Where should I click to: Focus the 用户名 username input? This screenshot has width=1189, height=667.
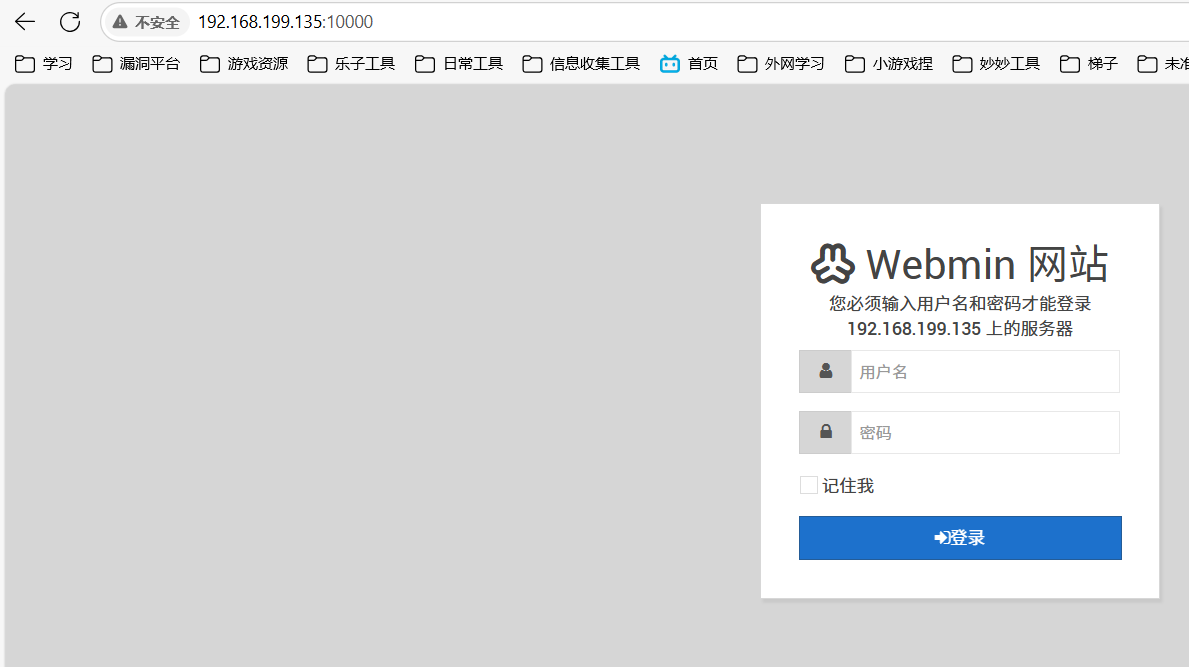(x=985, y=371)
